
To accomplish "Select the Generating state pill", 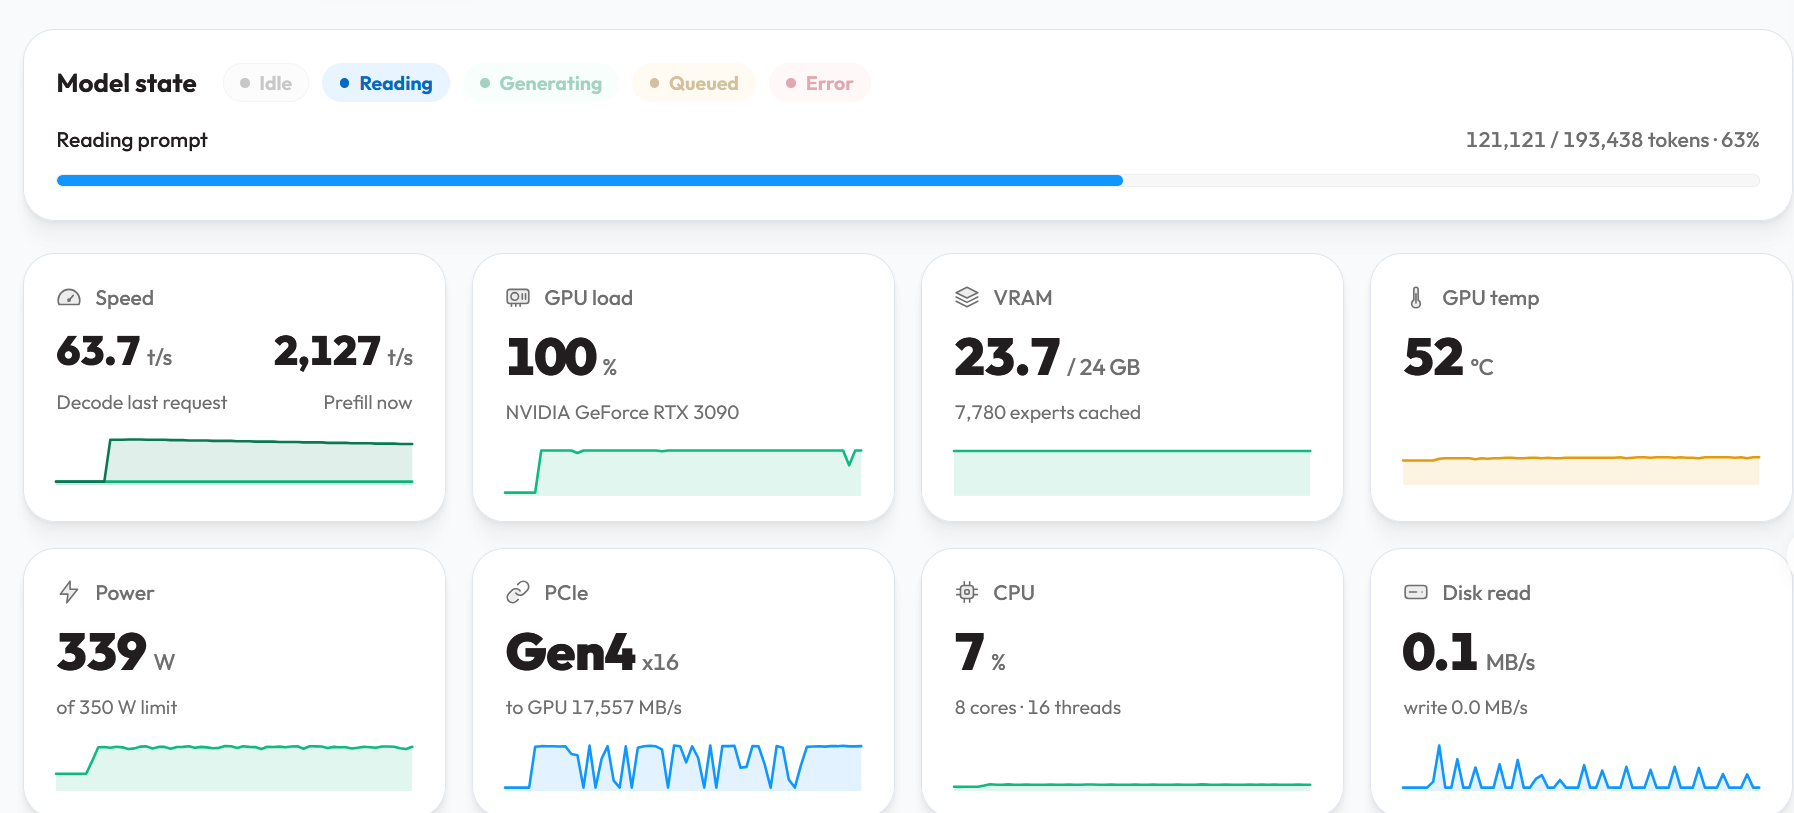I will [541, 83].
